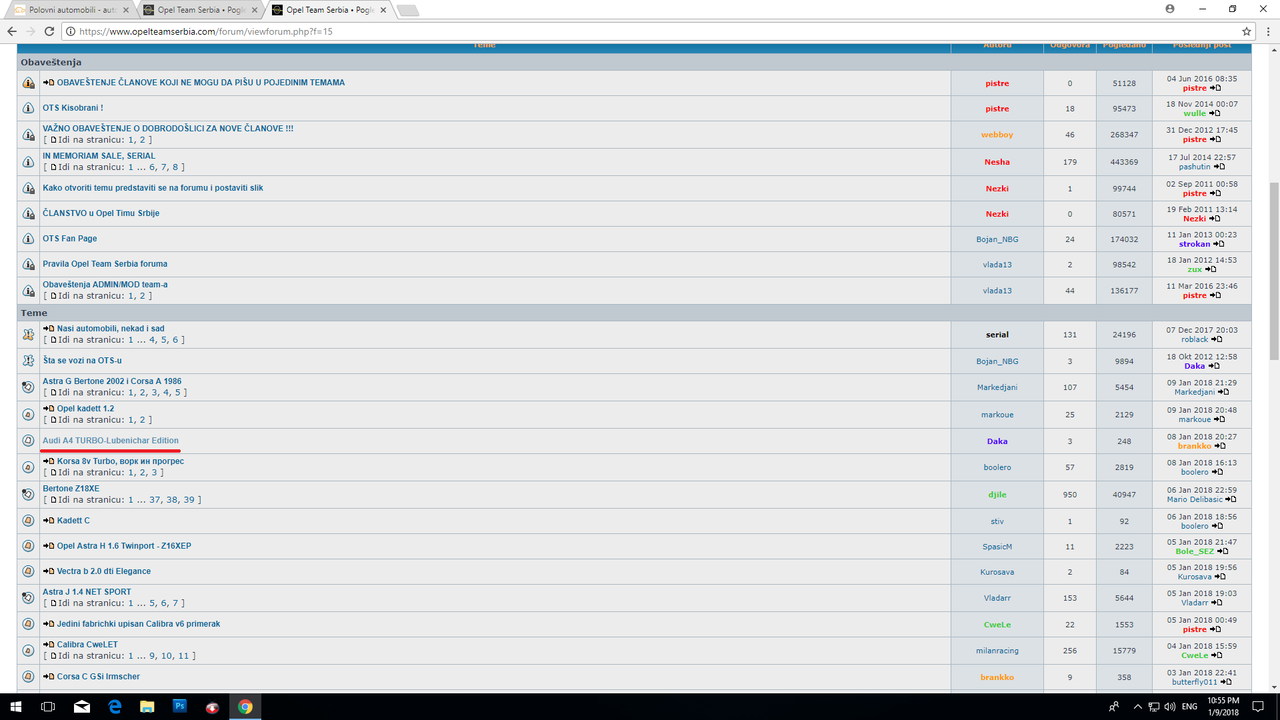
Task: Open author profile djile
Action: point(997,494)
